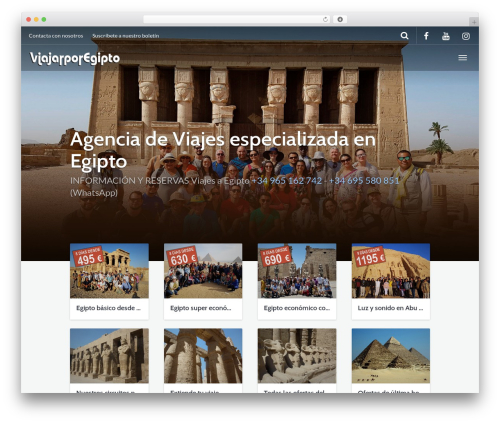Open the Giza pyramids thumbnail

tap(391, 356)
